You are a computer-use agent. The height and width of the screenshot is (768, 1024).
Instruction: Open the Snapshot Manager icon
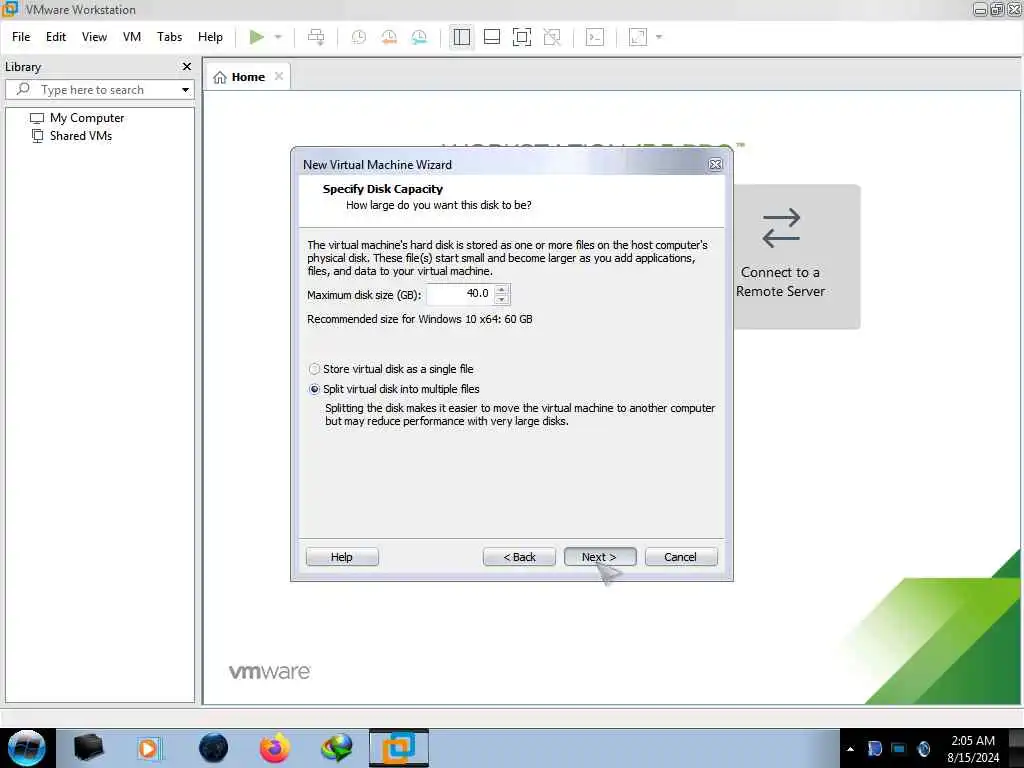419,37
